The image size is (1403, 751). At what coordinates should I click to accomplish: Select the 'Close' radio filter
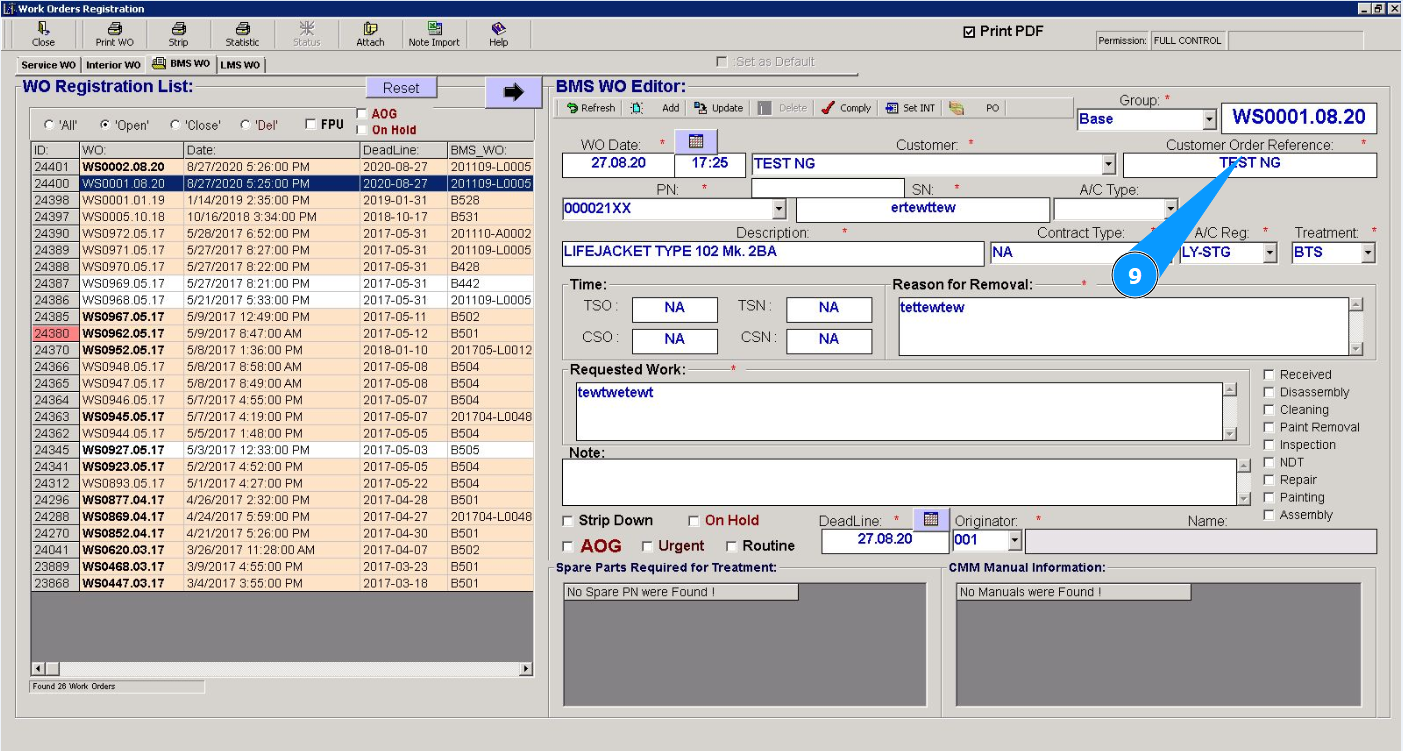tap(176, 125)
